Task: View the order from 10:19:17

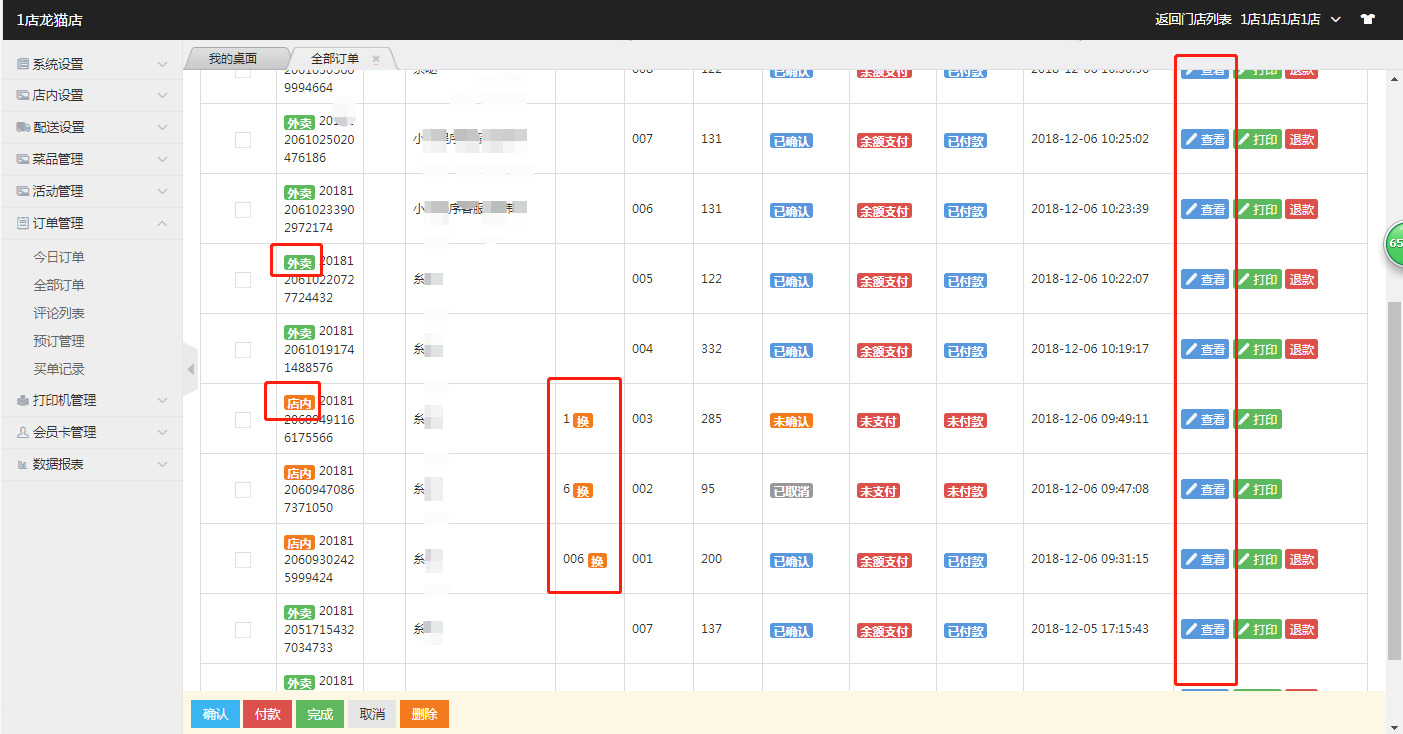Action: 1205,350
